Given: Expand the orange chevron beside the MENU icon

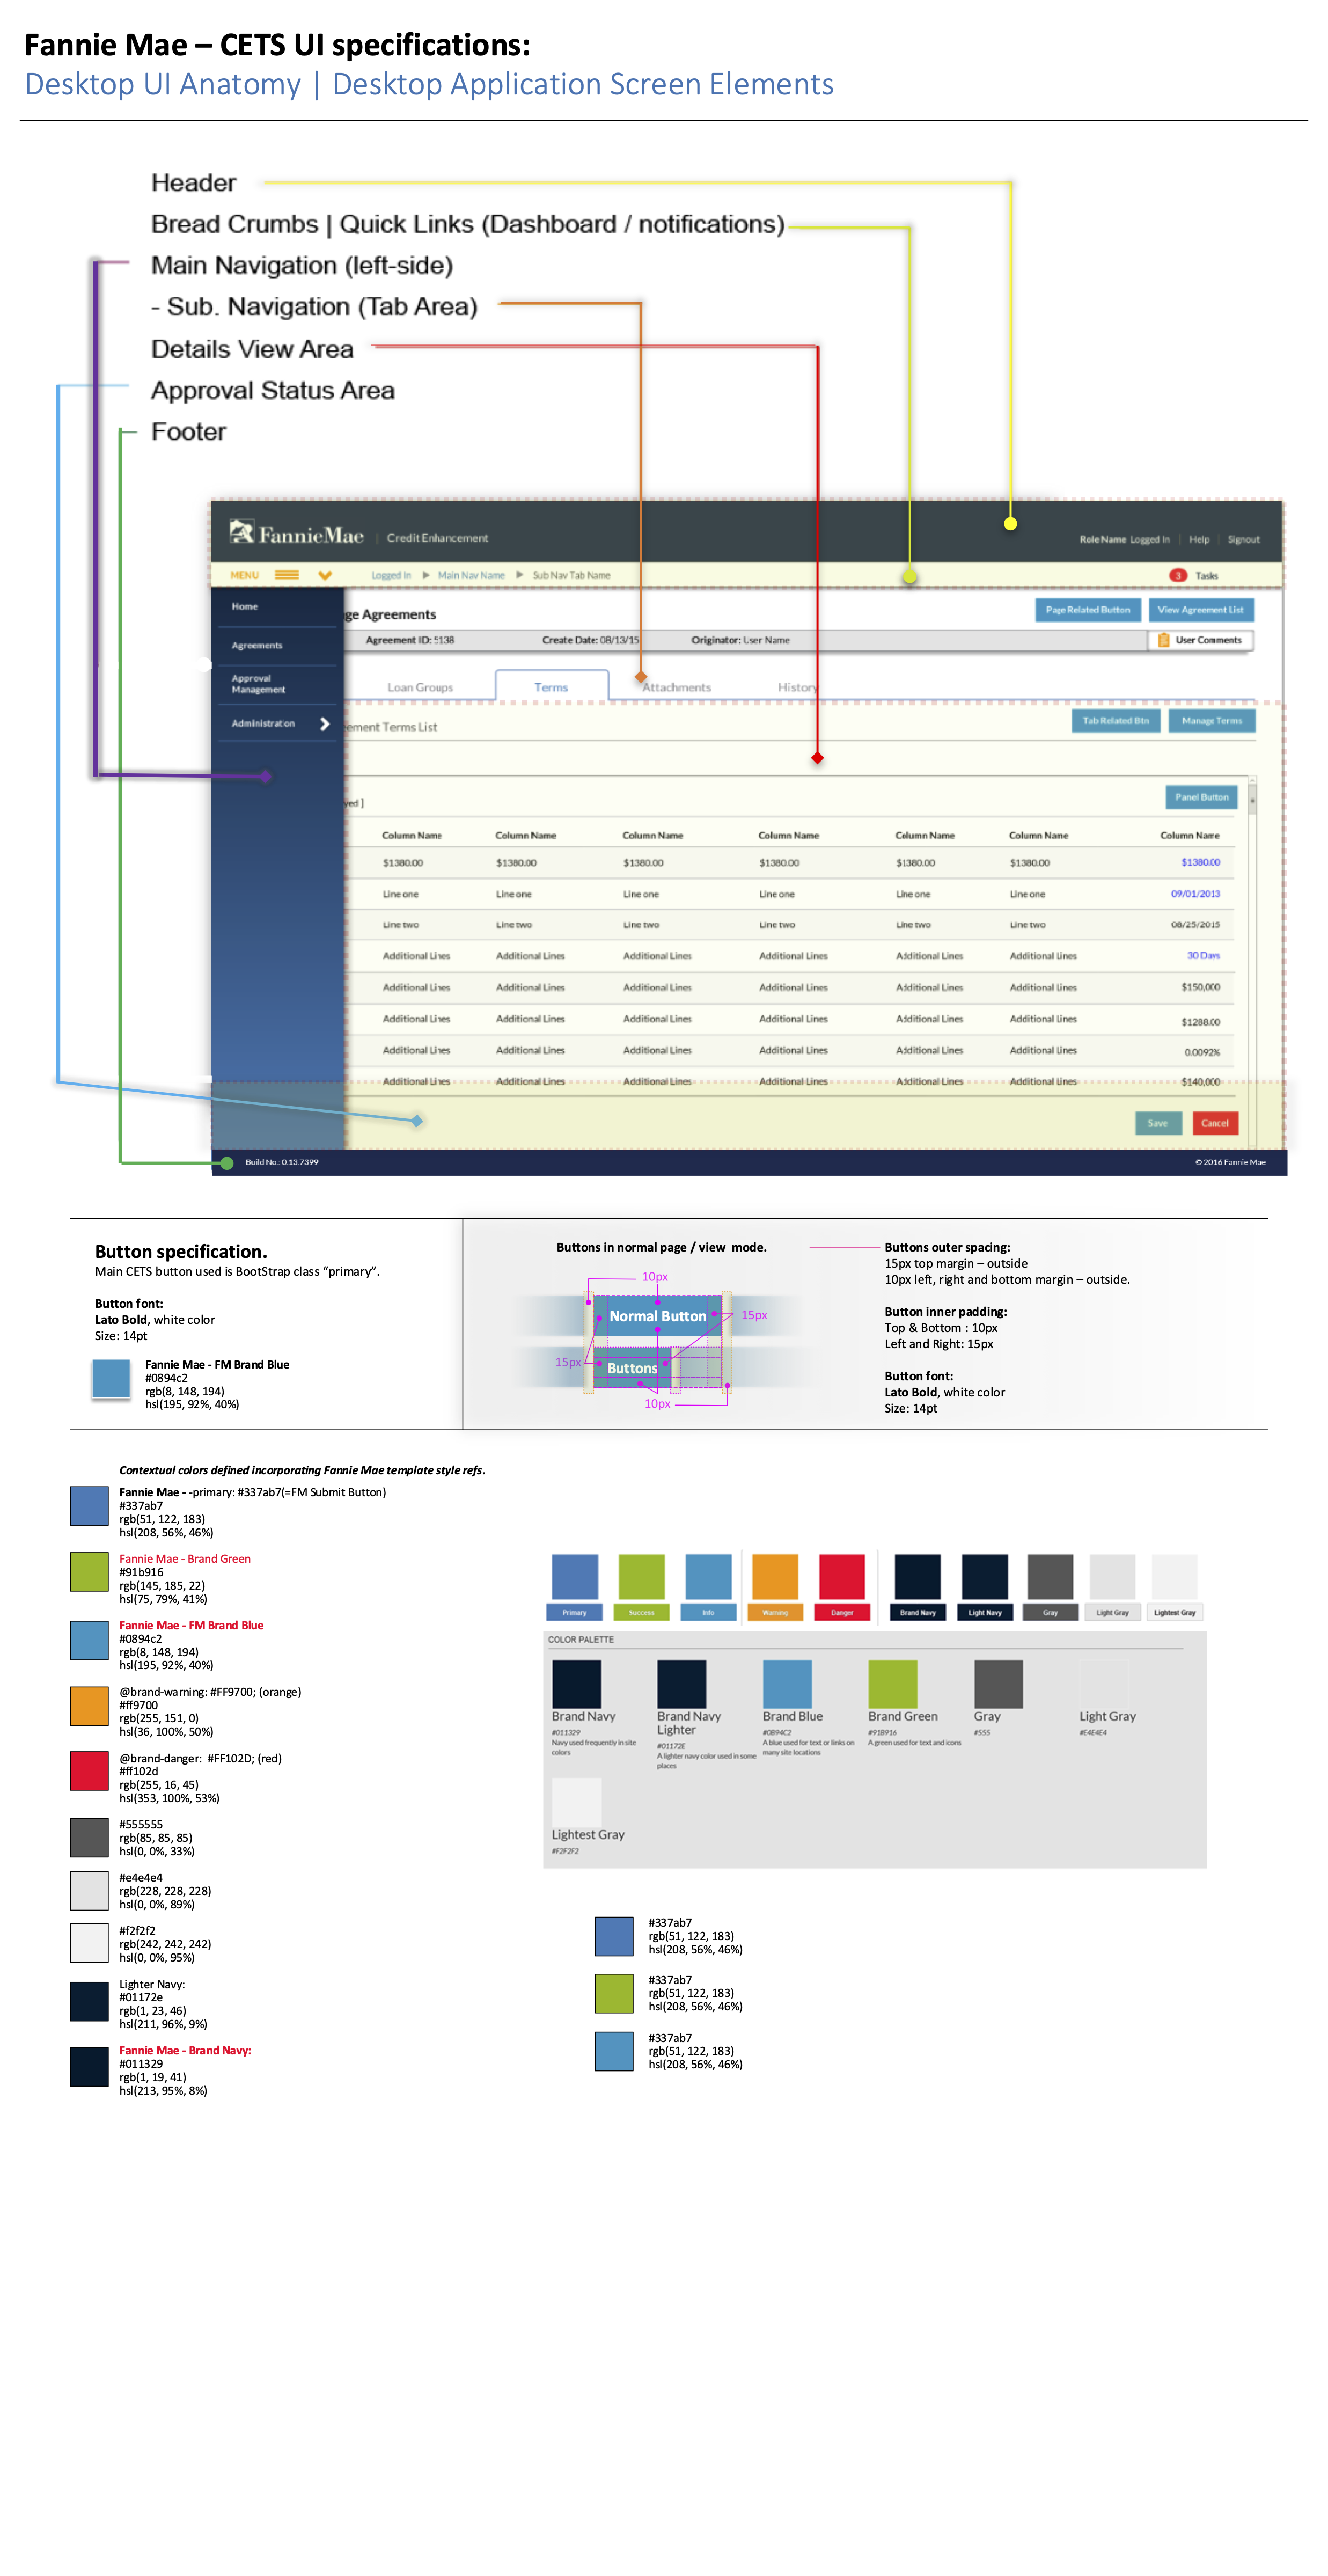Looking at the screenshot, I should point(325,575).
